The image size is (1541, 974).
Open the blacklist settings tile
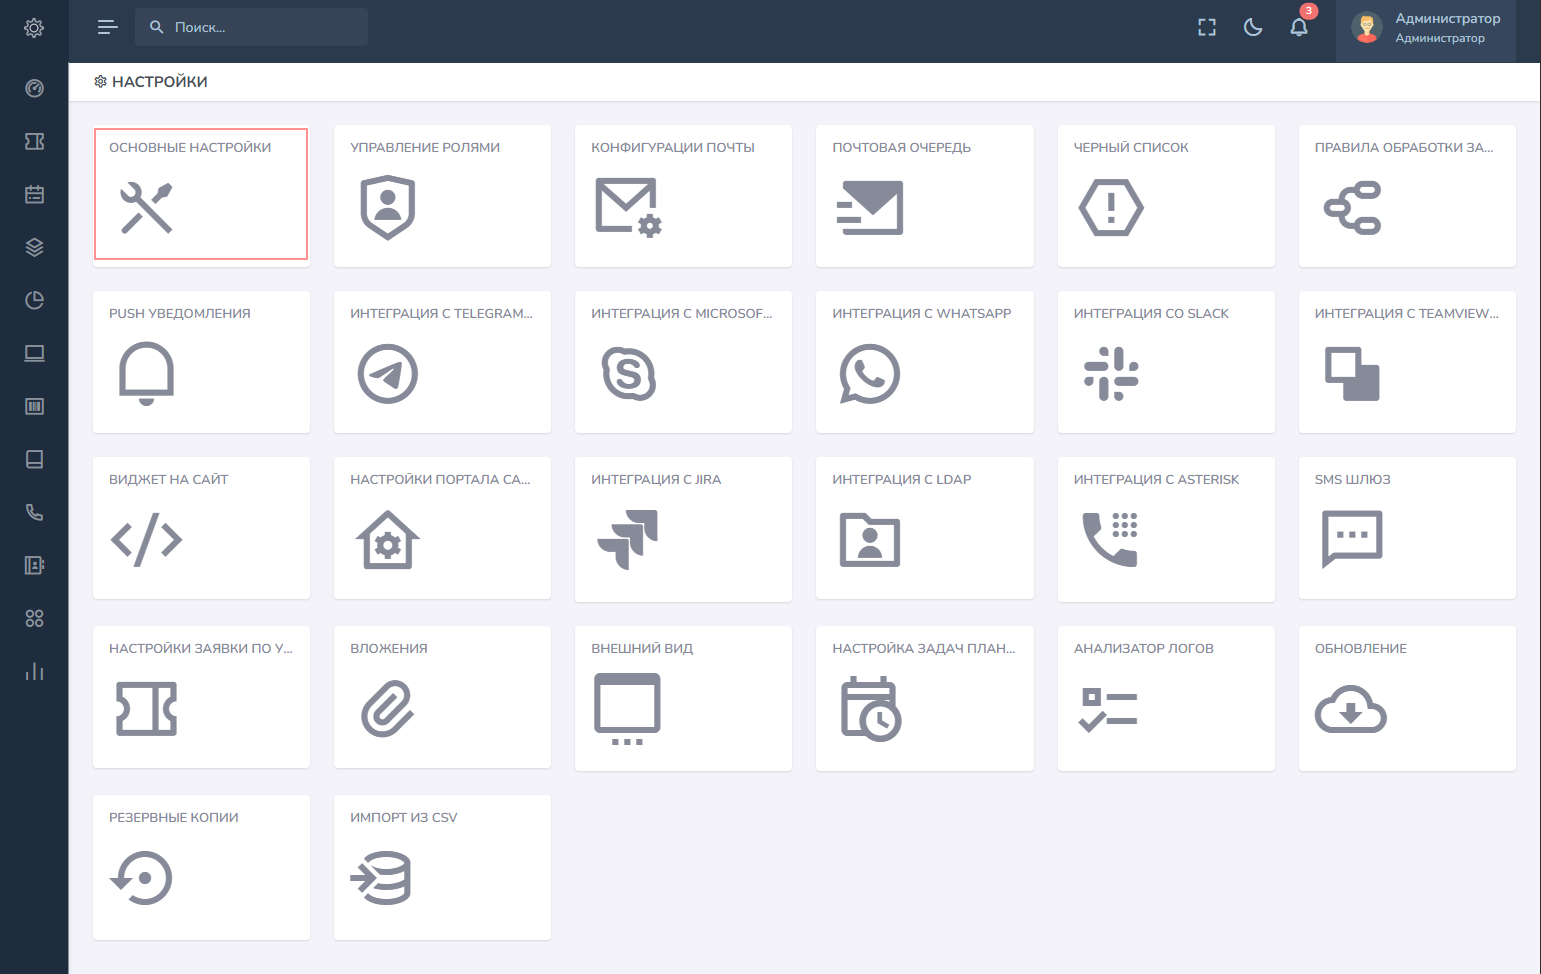[1165, 196]
